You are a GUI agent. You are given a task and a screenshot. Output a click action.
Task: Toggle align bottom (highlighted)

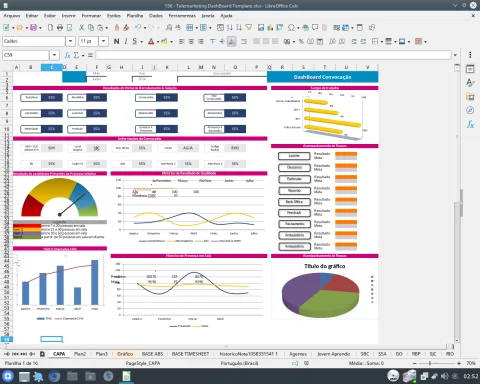pyautogui.click(x=232, y=41)
